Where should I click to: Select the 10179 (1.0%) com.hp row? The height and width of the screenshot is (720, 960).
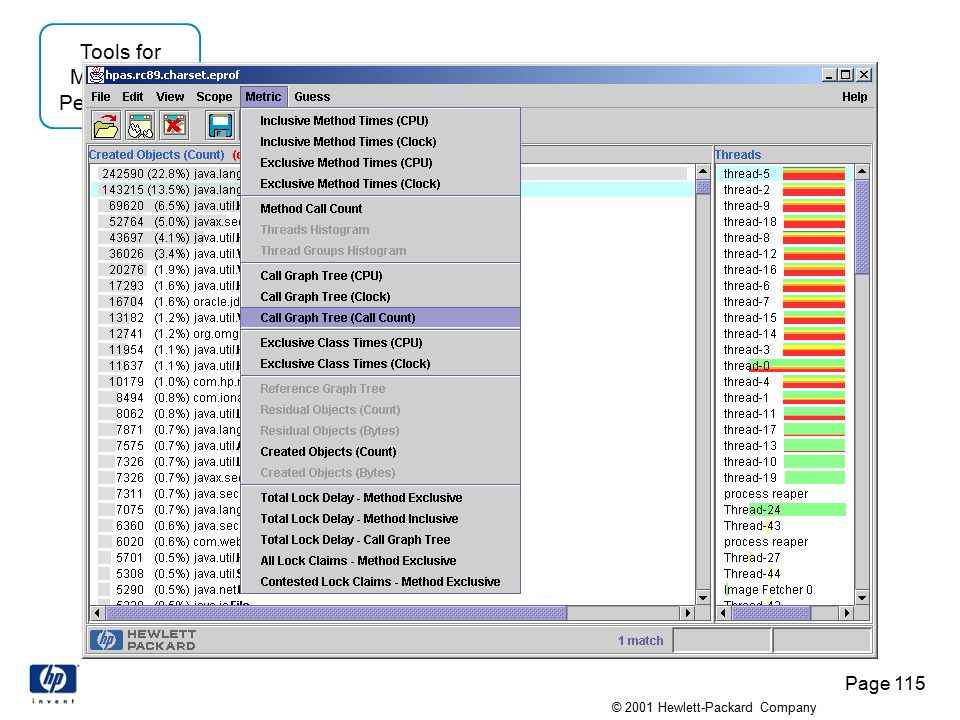[x=392, y=381]
